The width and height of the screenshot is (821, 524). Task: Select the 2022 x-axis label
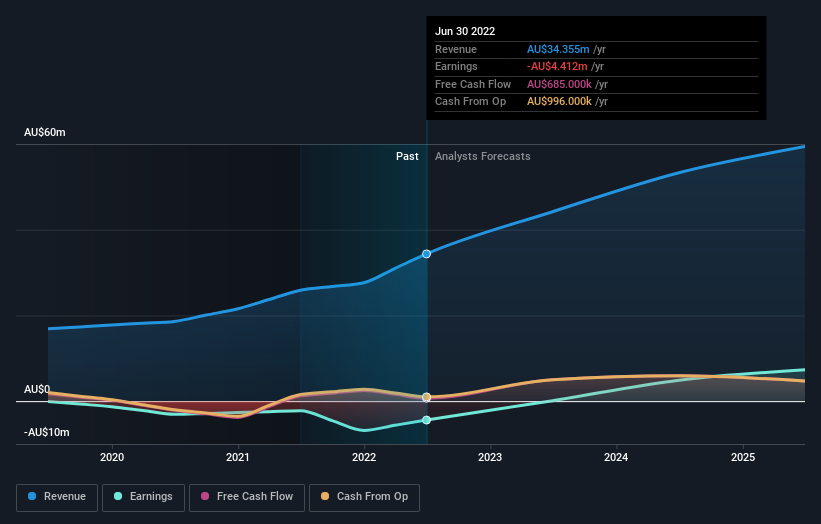point(364,457)
